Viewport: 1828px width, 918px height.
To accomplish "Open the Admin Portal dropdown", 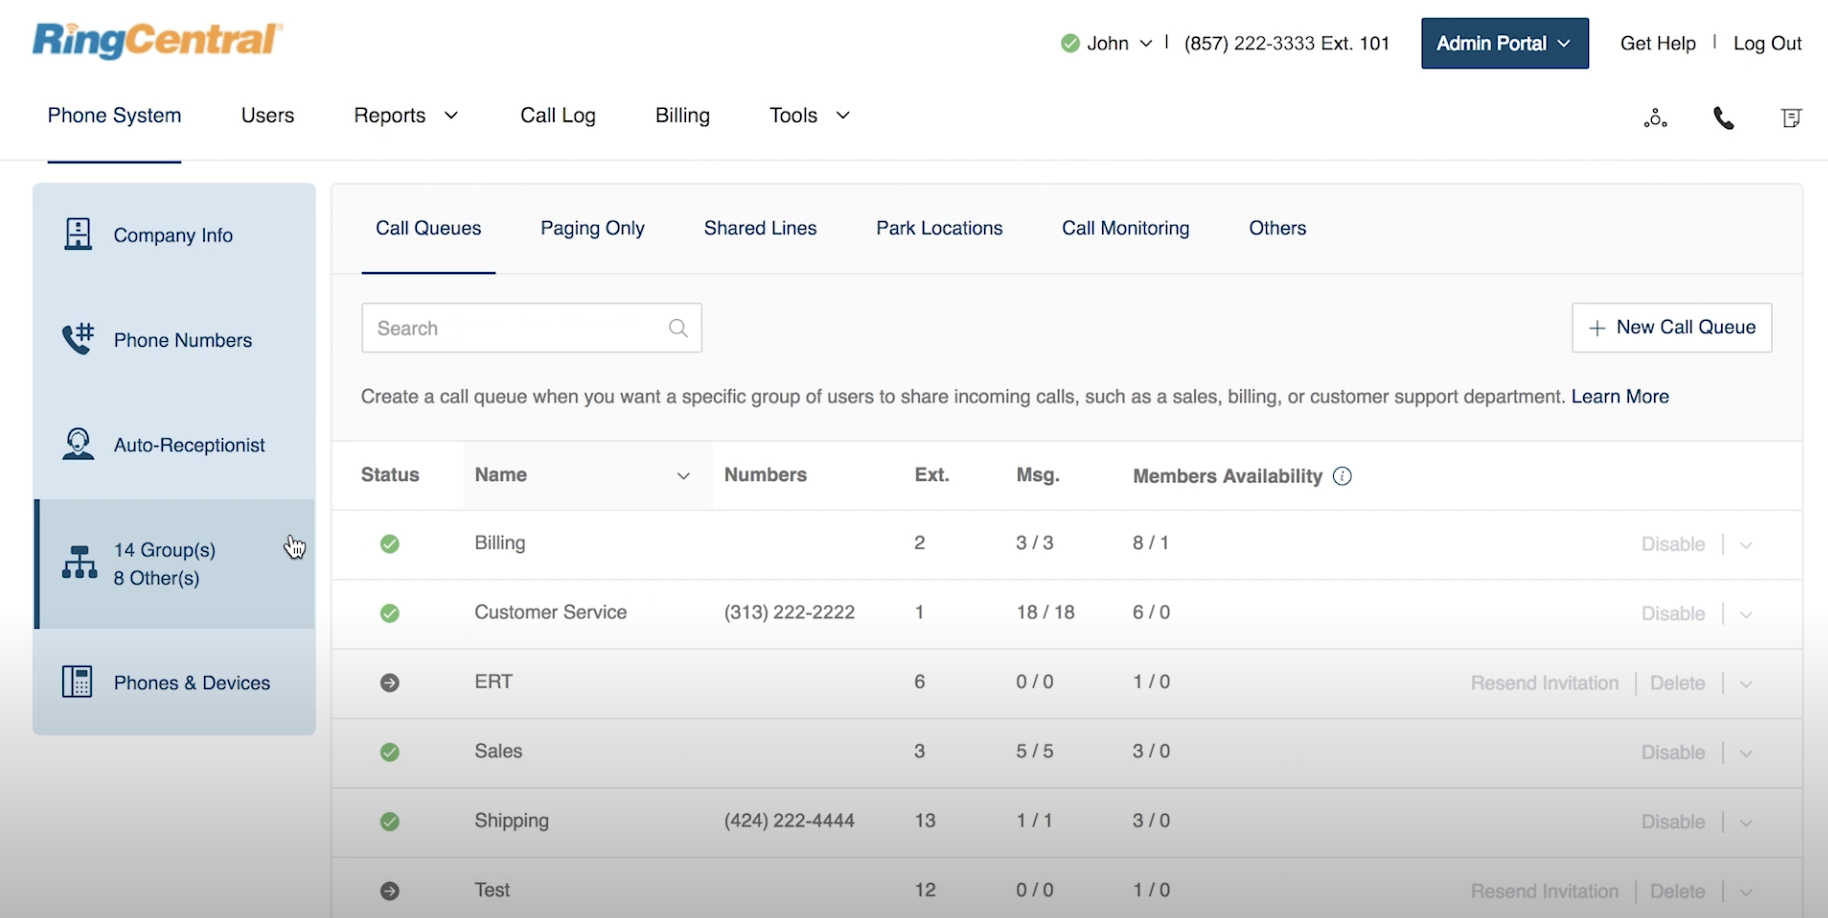I will [1504, 43].
